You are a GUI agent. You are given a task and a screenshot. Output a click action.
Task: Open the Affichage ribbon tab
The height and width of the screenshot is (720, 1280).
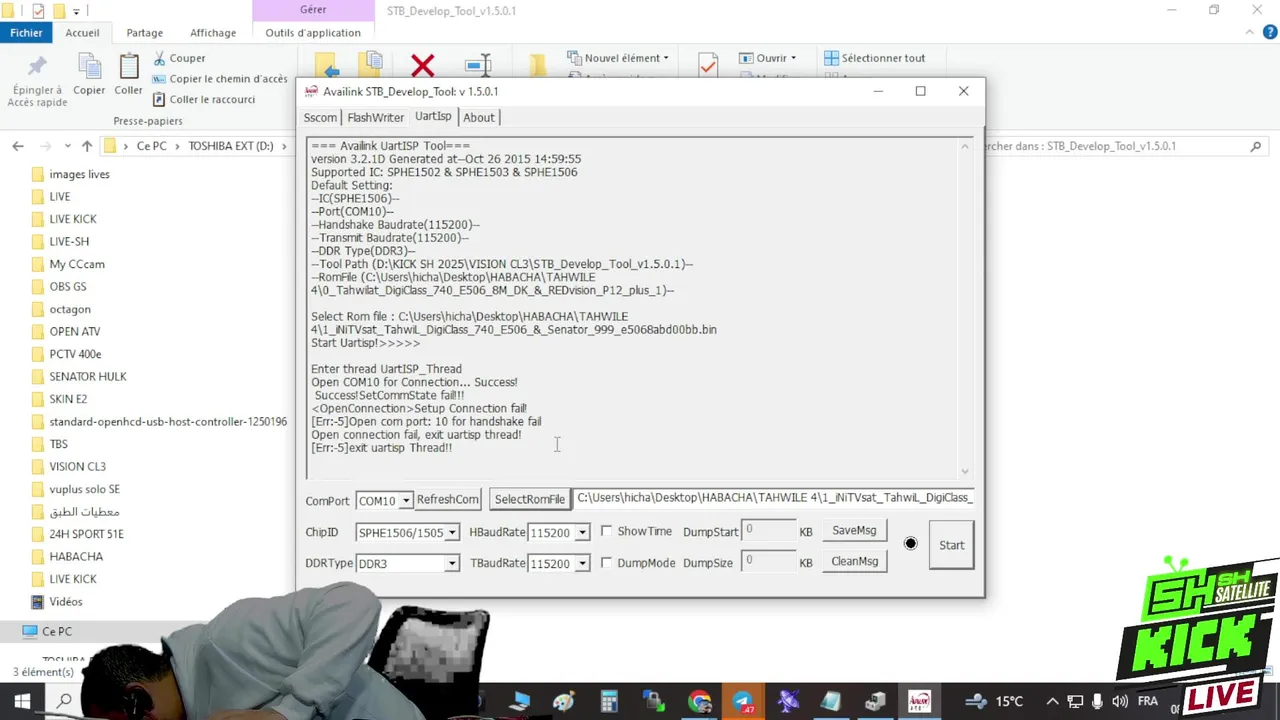pos(213,33)
